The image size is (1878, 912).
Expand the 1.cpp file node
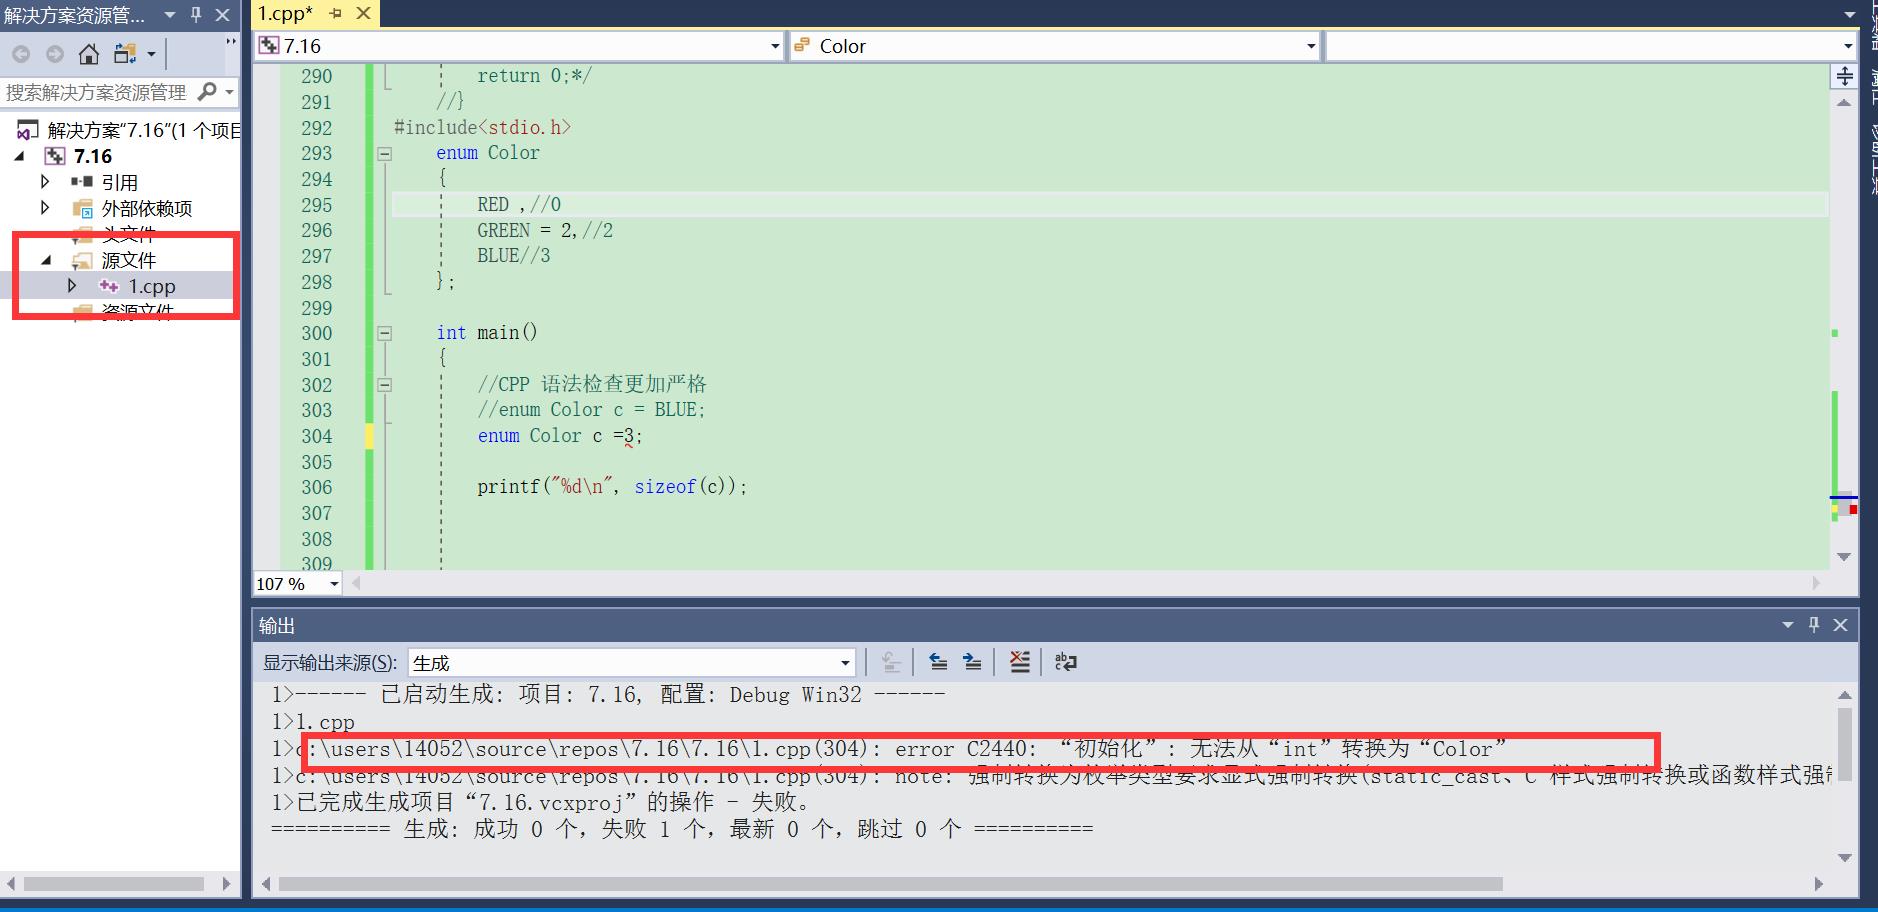tap(71, 286)
